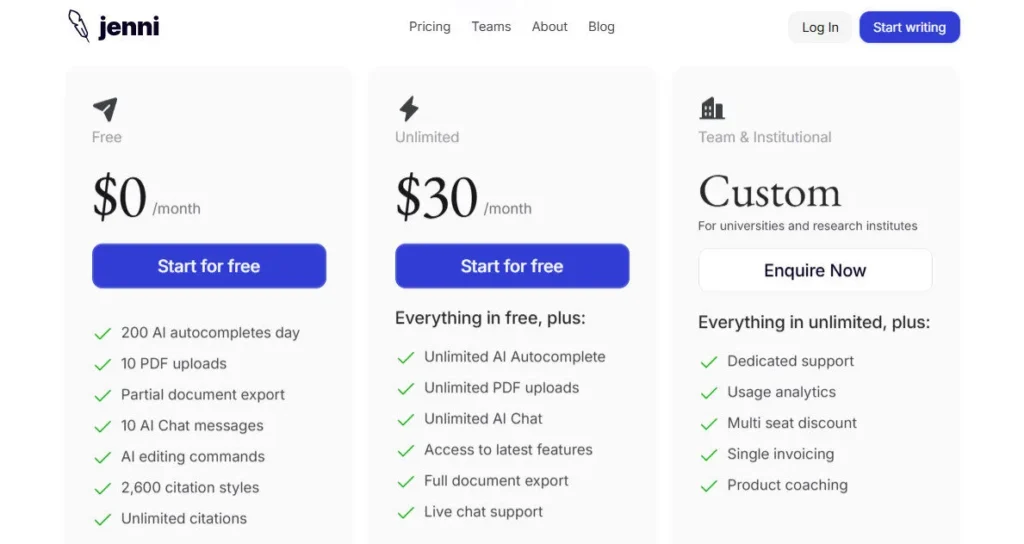This screenshot has height=544, width=1024.
Task: Navigate to the Blog
Action: pos(601,27)
